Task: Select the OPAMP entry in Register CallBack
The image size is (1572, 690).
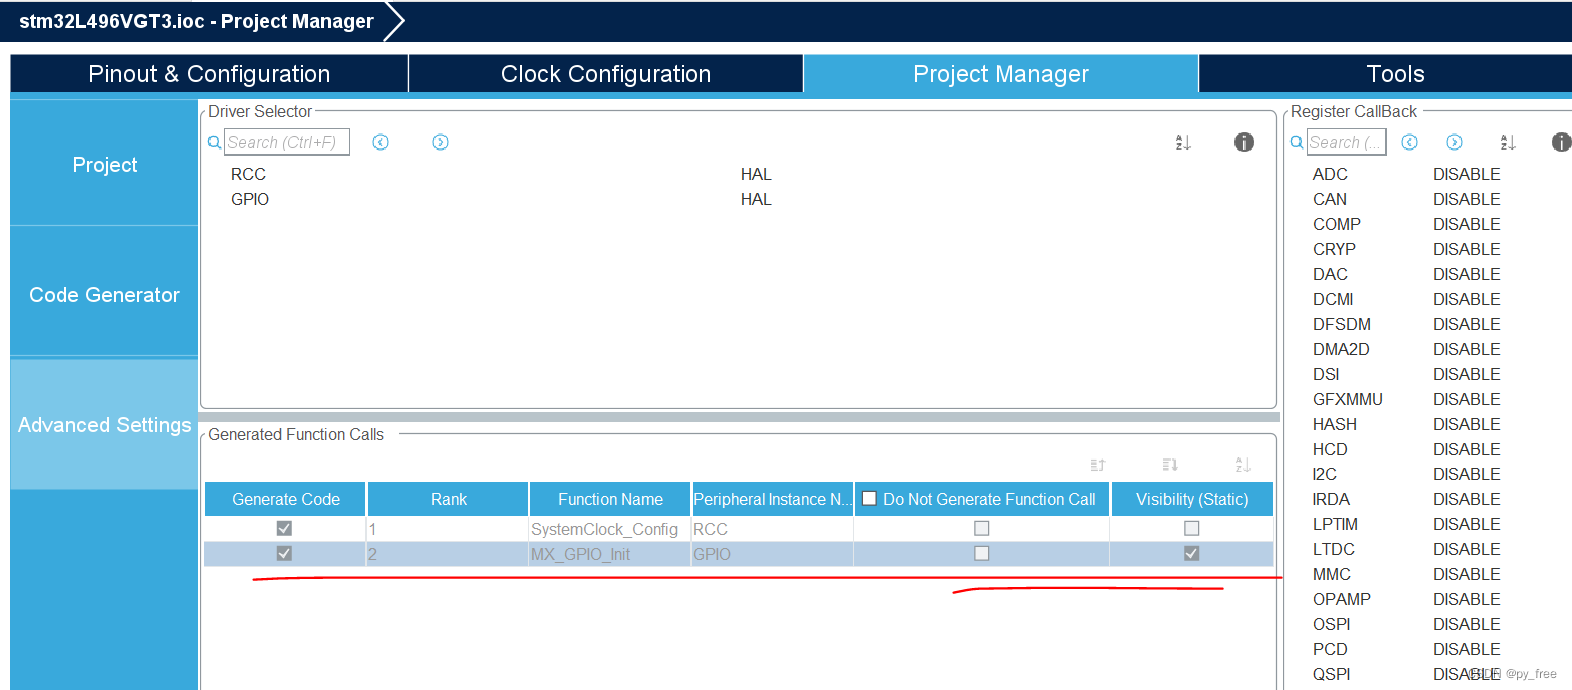Action: [x=1342, y=599]
